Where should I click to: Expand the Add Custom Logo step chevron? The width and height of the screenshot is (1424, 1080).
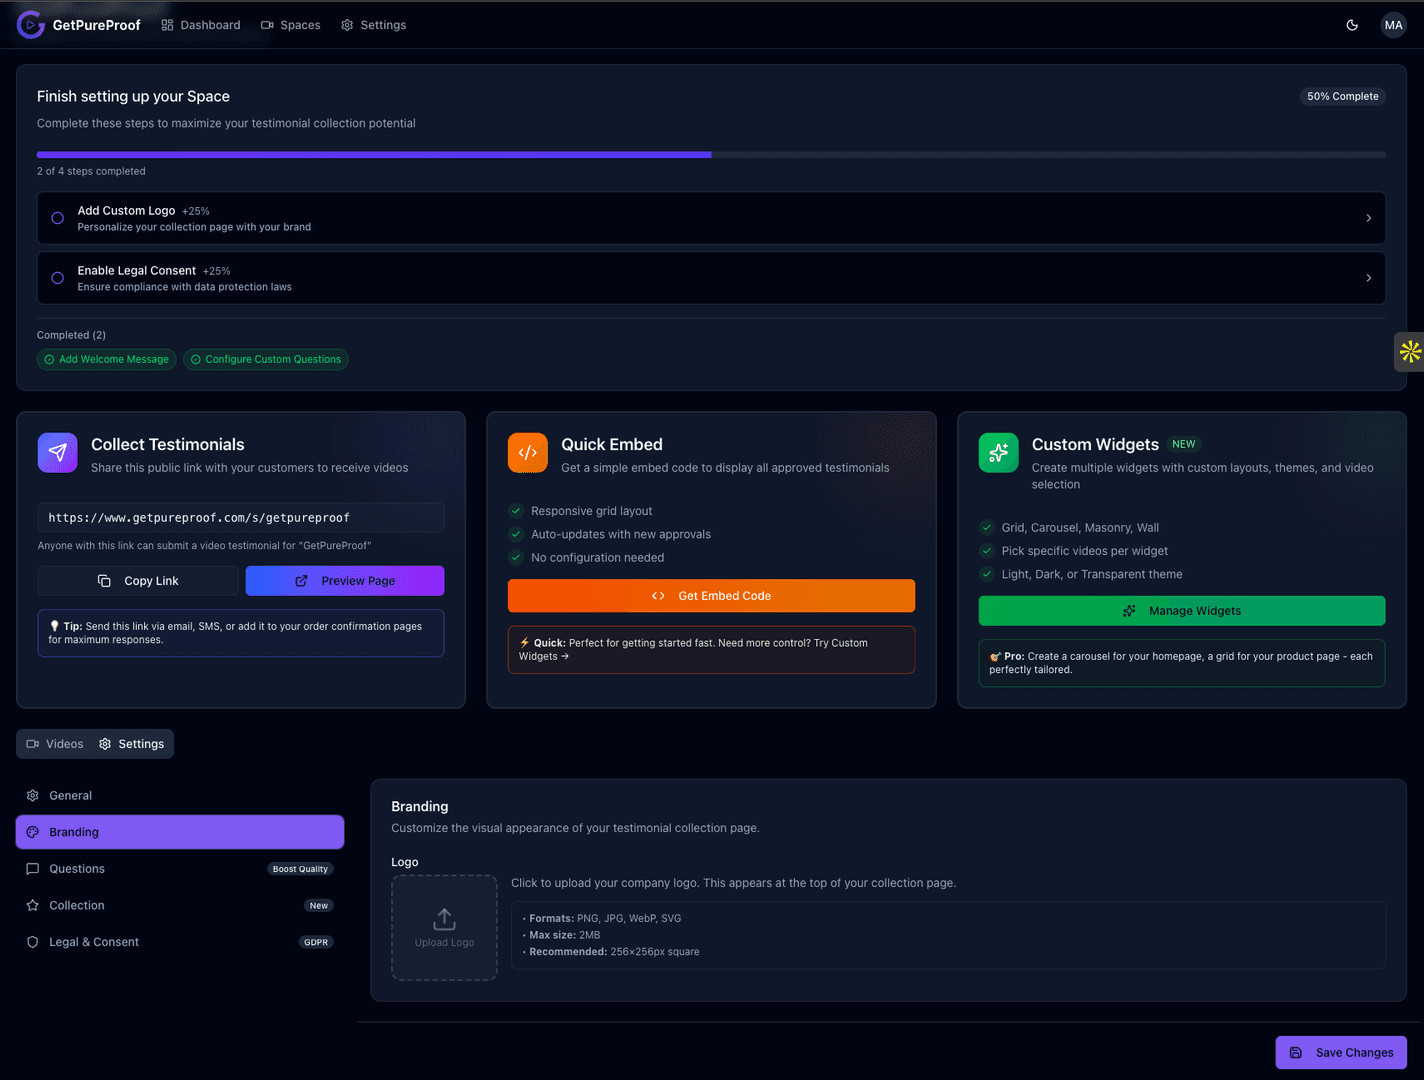pos(1368,218)
